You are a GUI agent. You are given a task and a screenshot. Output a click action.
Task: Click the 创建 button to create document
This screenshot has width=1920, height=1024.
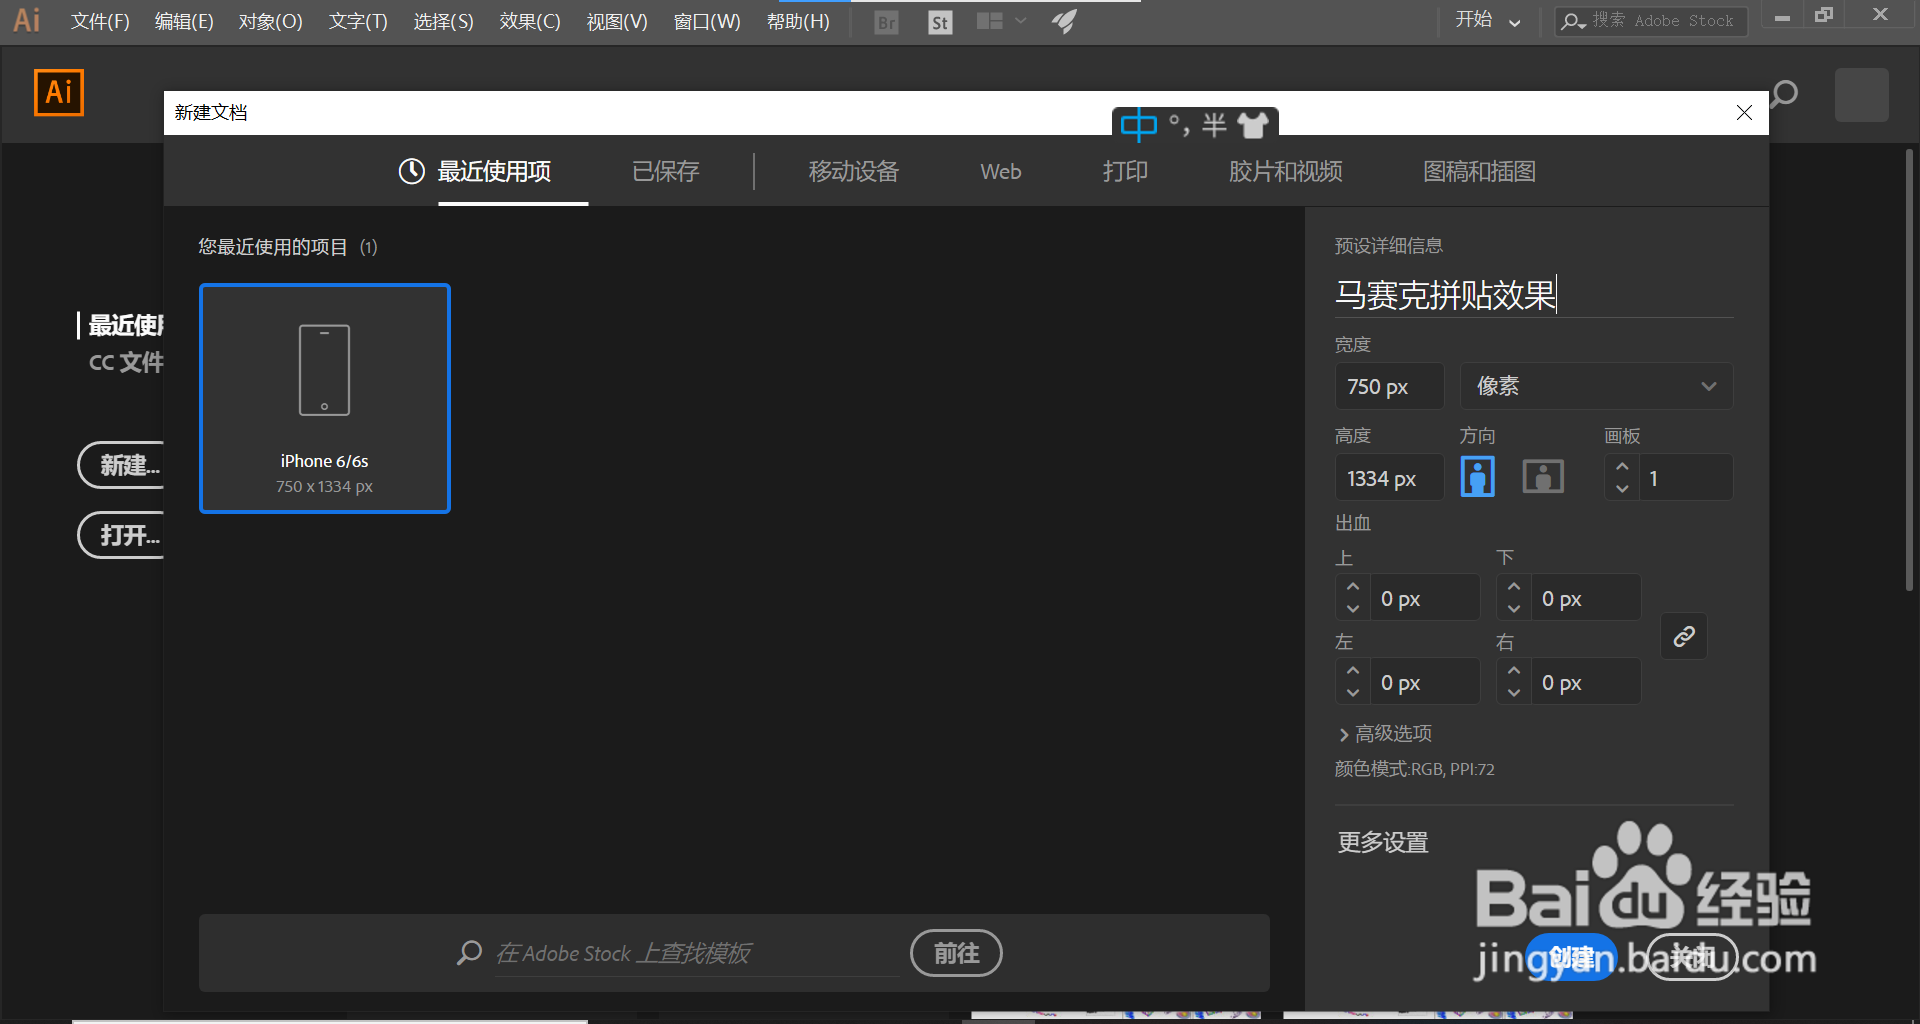click(1570, 957)
